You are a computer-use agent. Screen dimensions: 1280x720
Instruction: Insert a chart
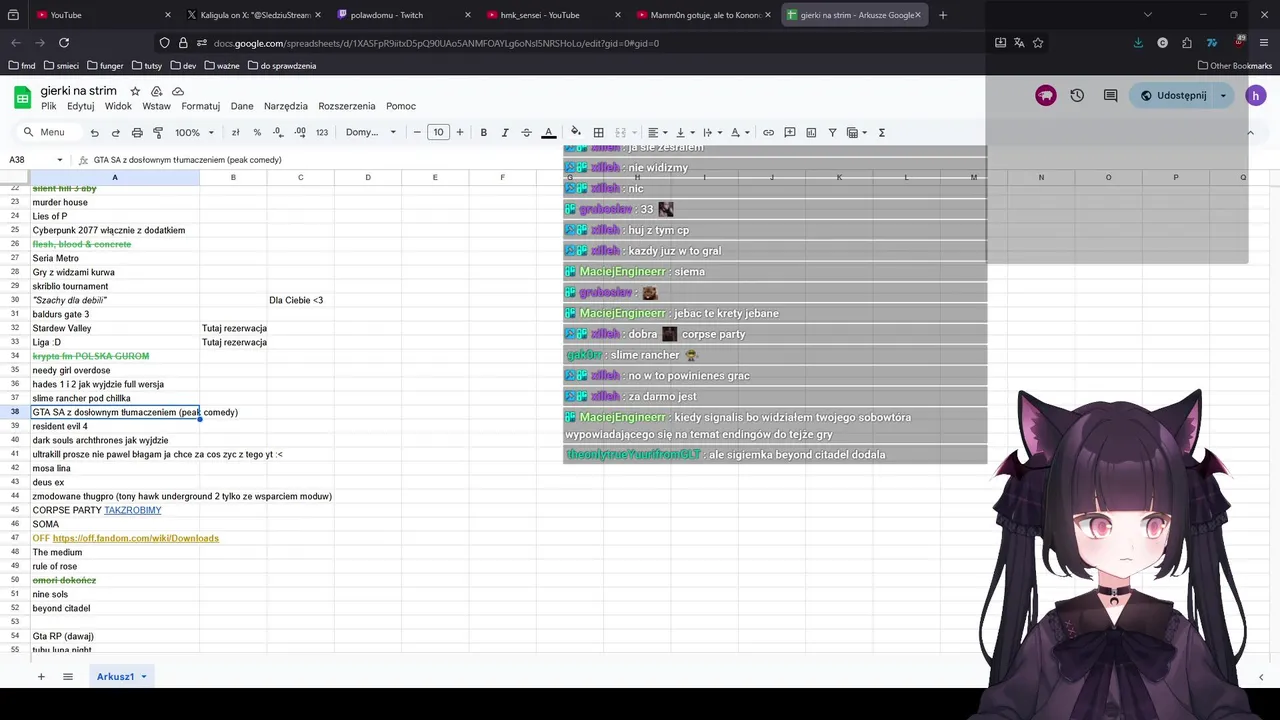811,132
